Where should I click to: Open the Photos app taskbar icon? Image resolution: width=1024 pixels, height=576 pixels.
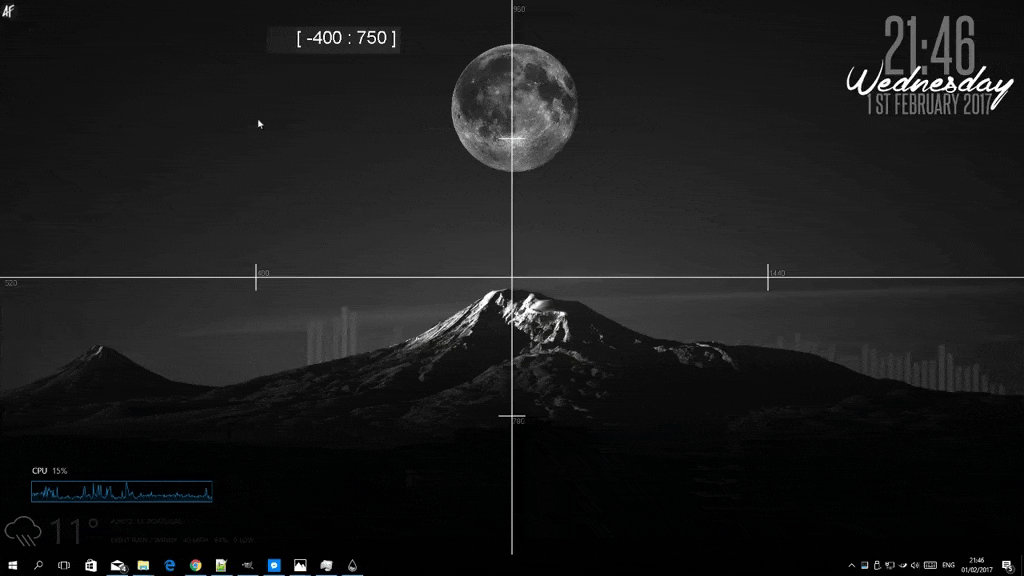[x=300, y=565]
